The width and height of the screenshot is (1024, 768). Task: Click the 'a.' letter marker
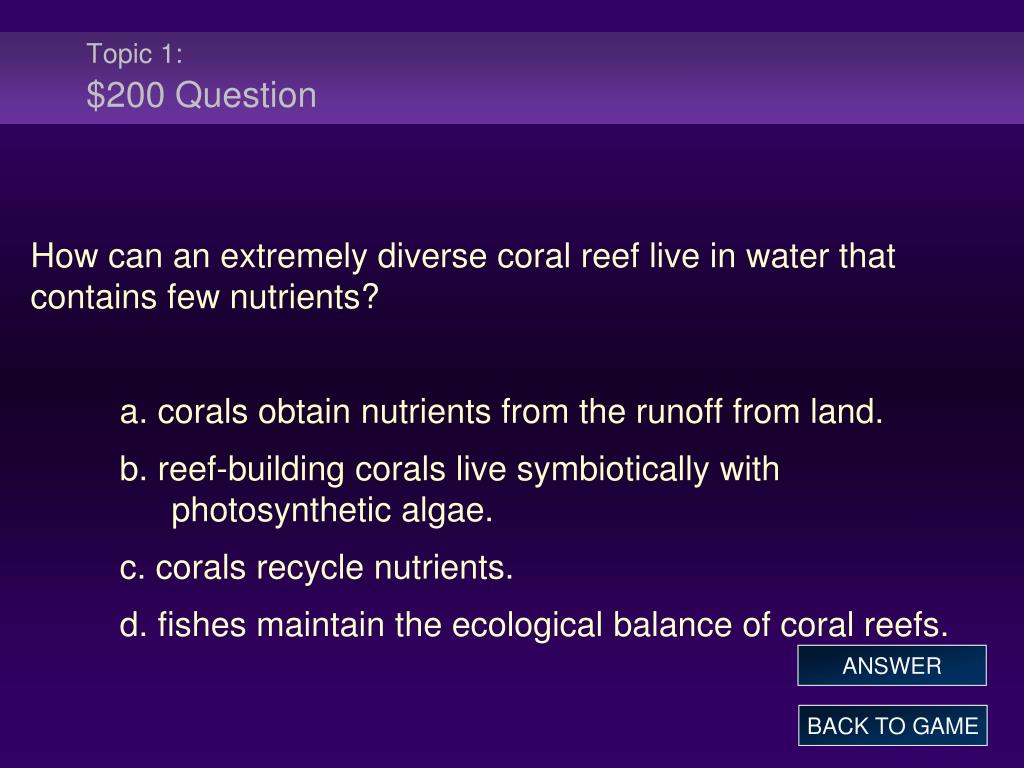(x=133, y=413)
